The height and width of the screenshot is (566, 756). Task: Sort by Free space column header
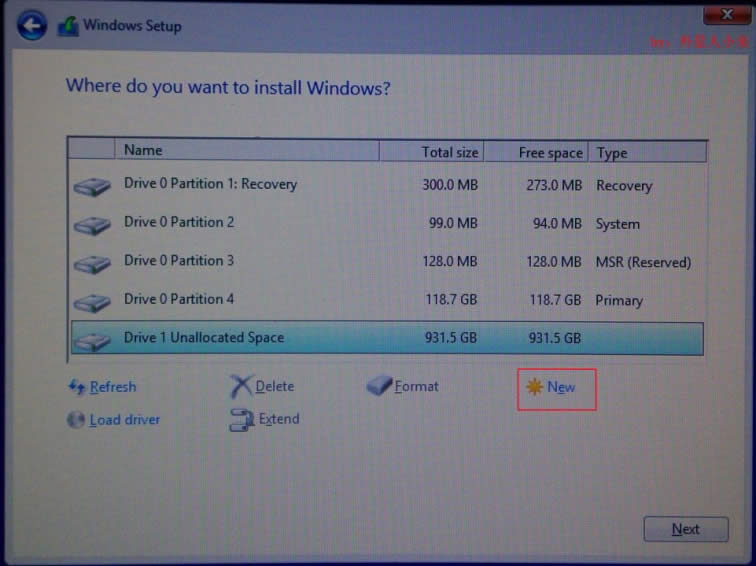coord(538,152)
